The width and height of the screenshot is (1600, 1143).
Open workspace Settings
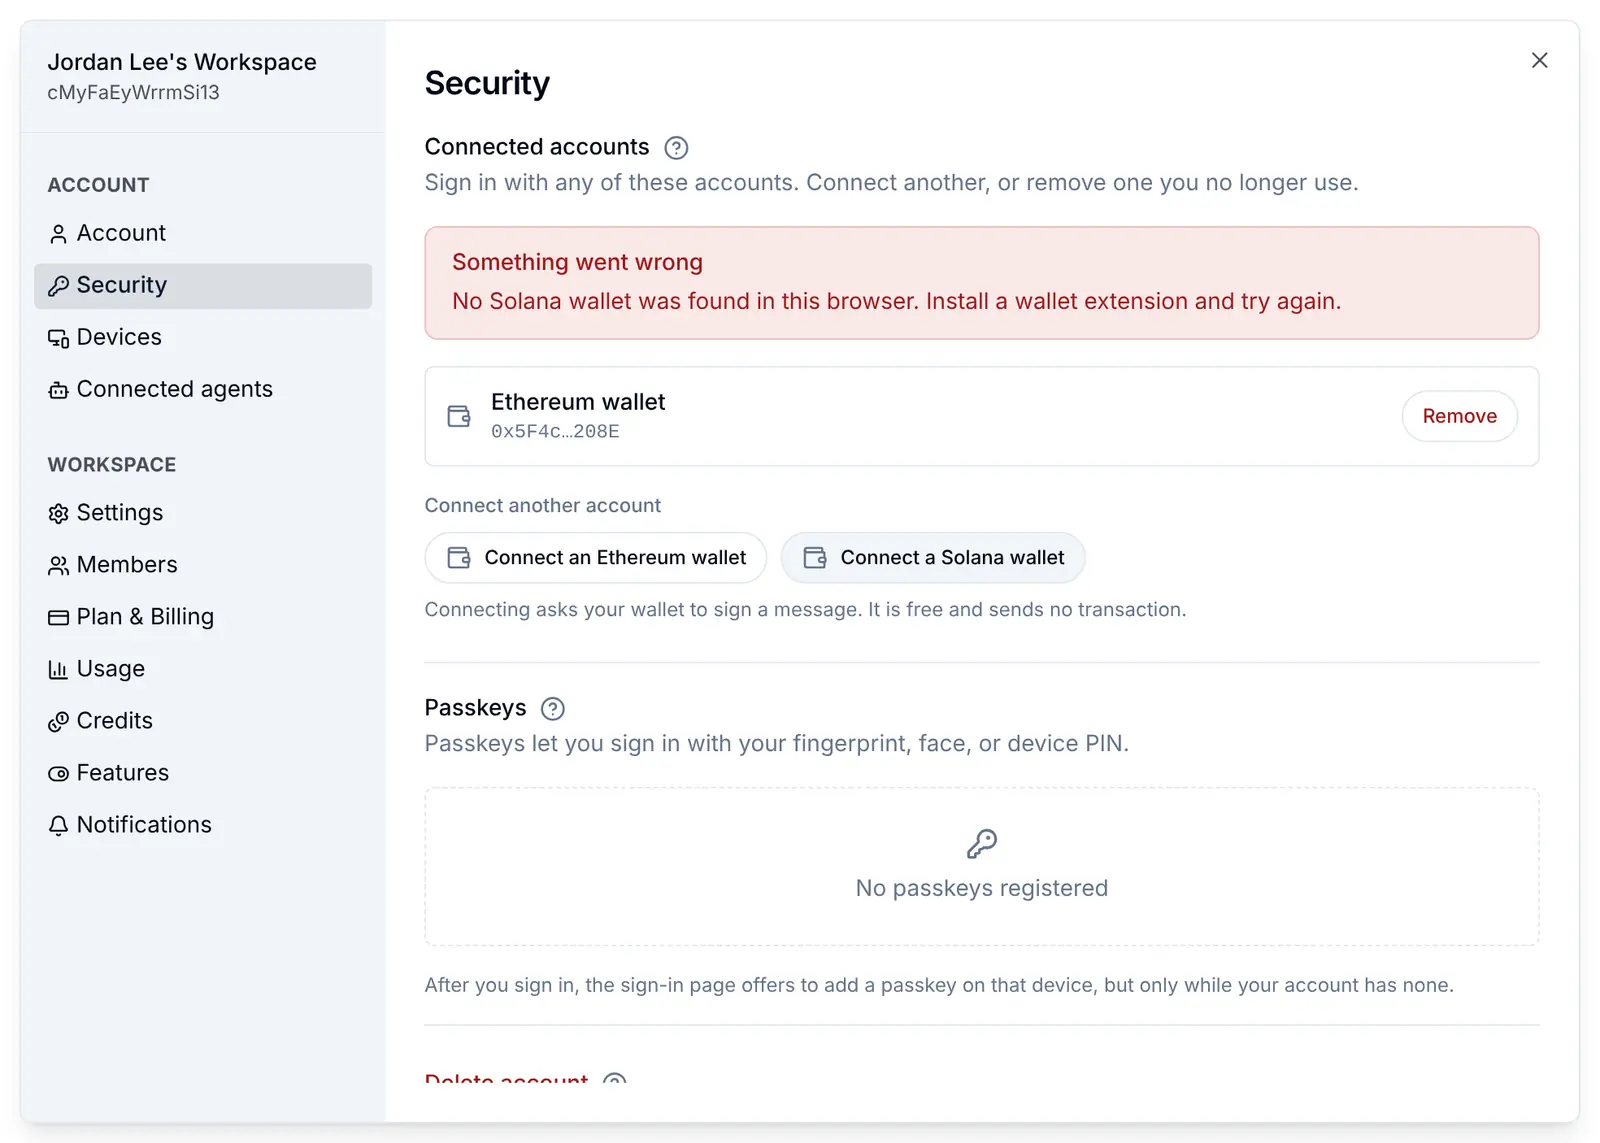(x=203, y=513)
